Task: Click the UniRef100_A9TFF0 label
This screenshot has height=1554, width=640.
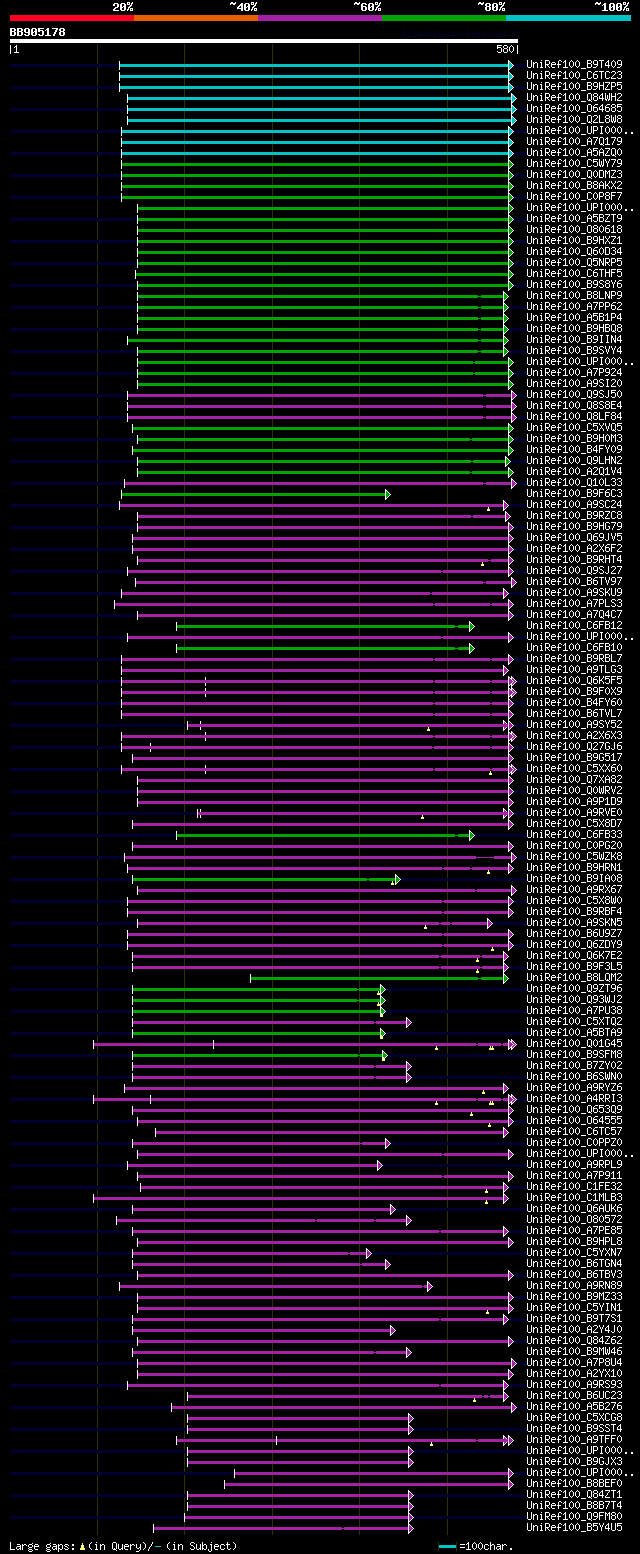Action: [574, 1439]
